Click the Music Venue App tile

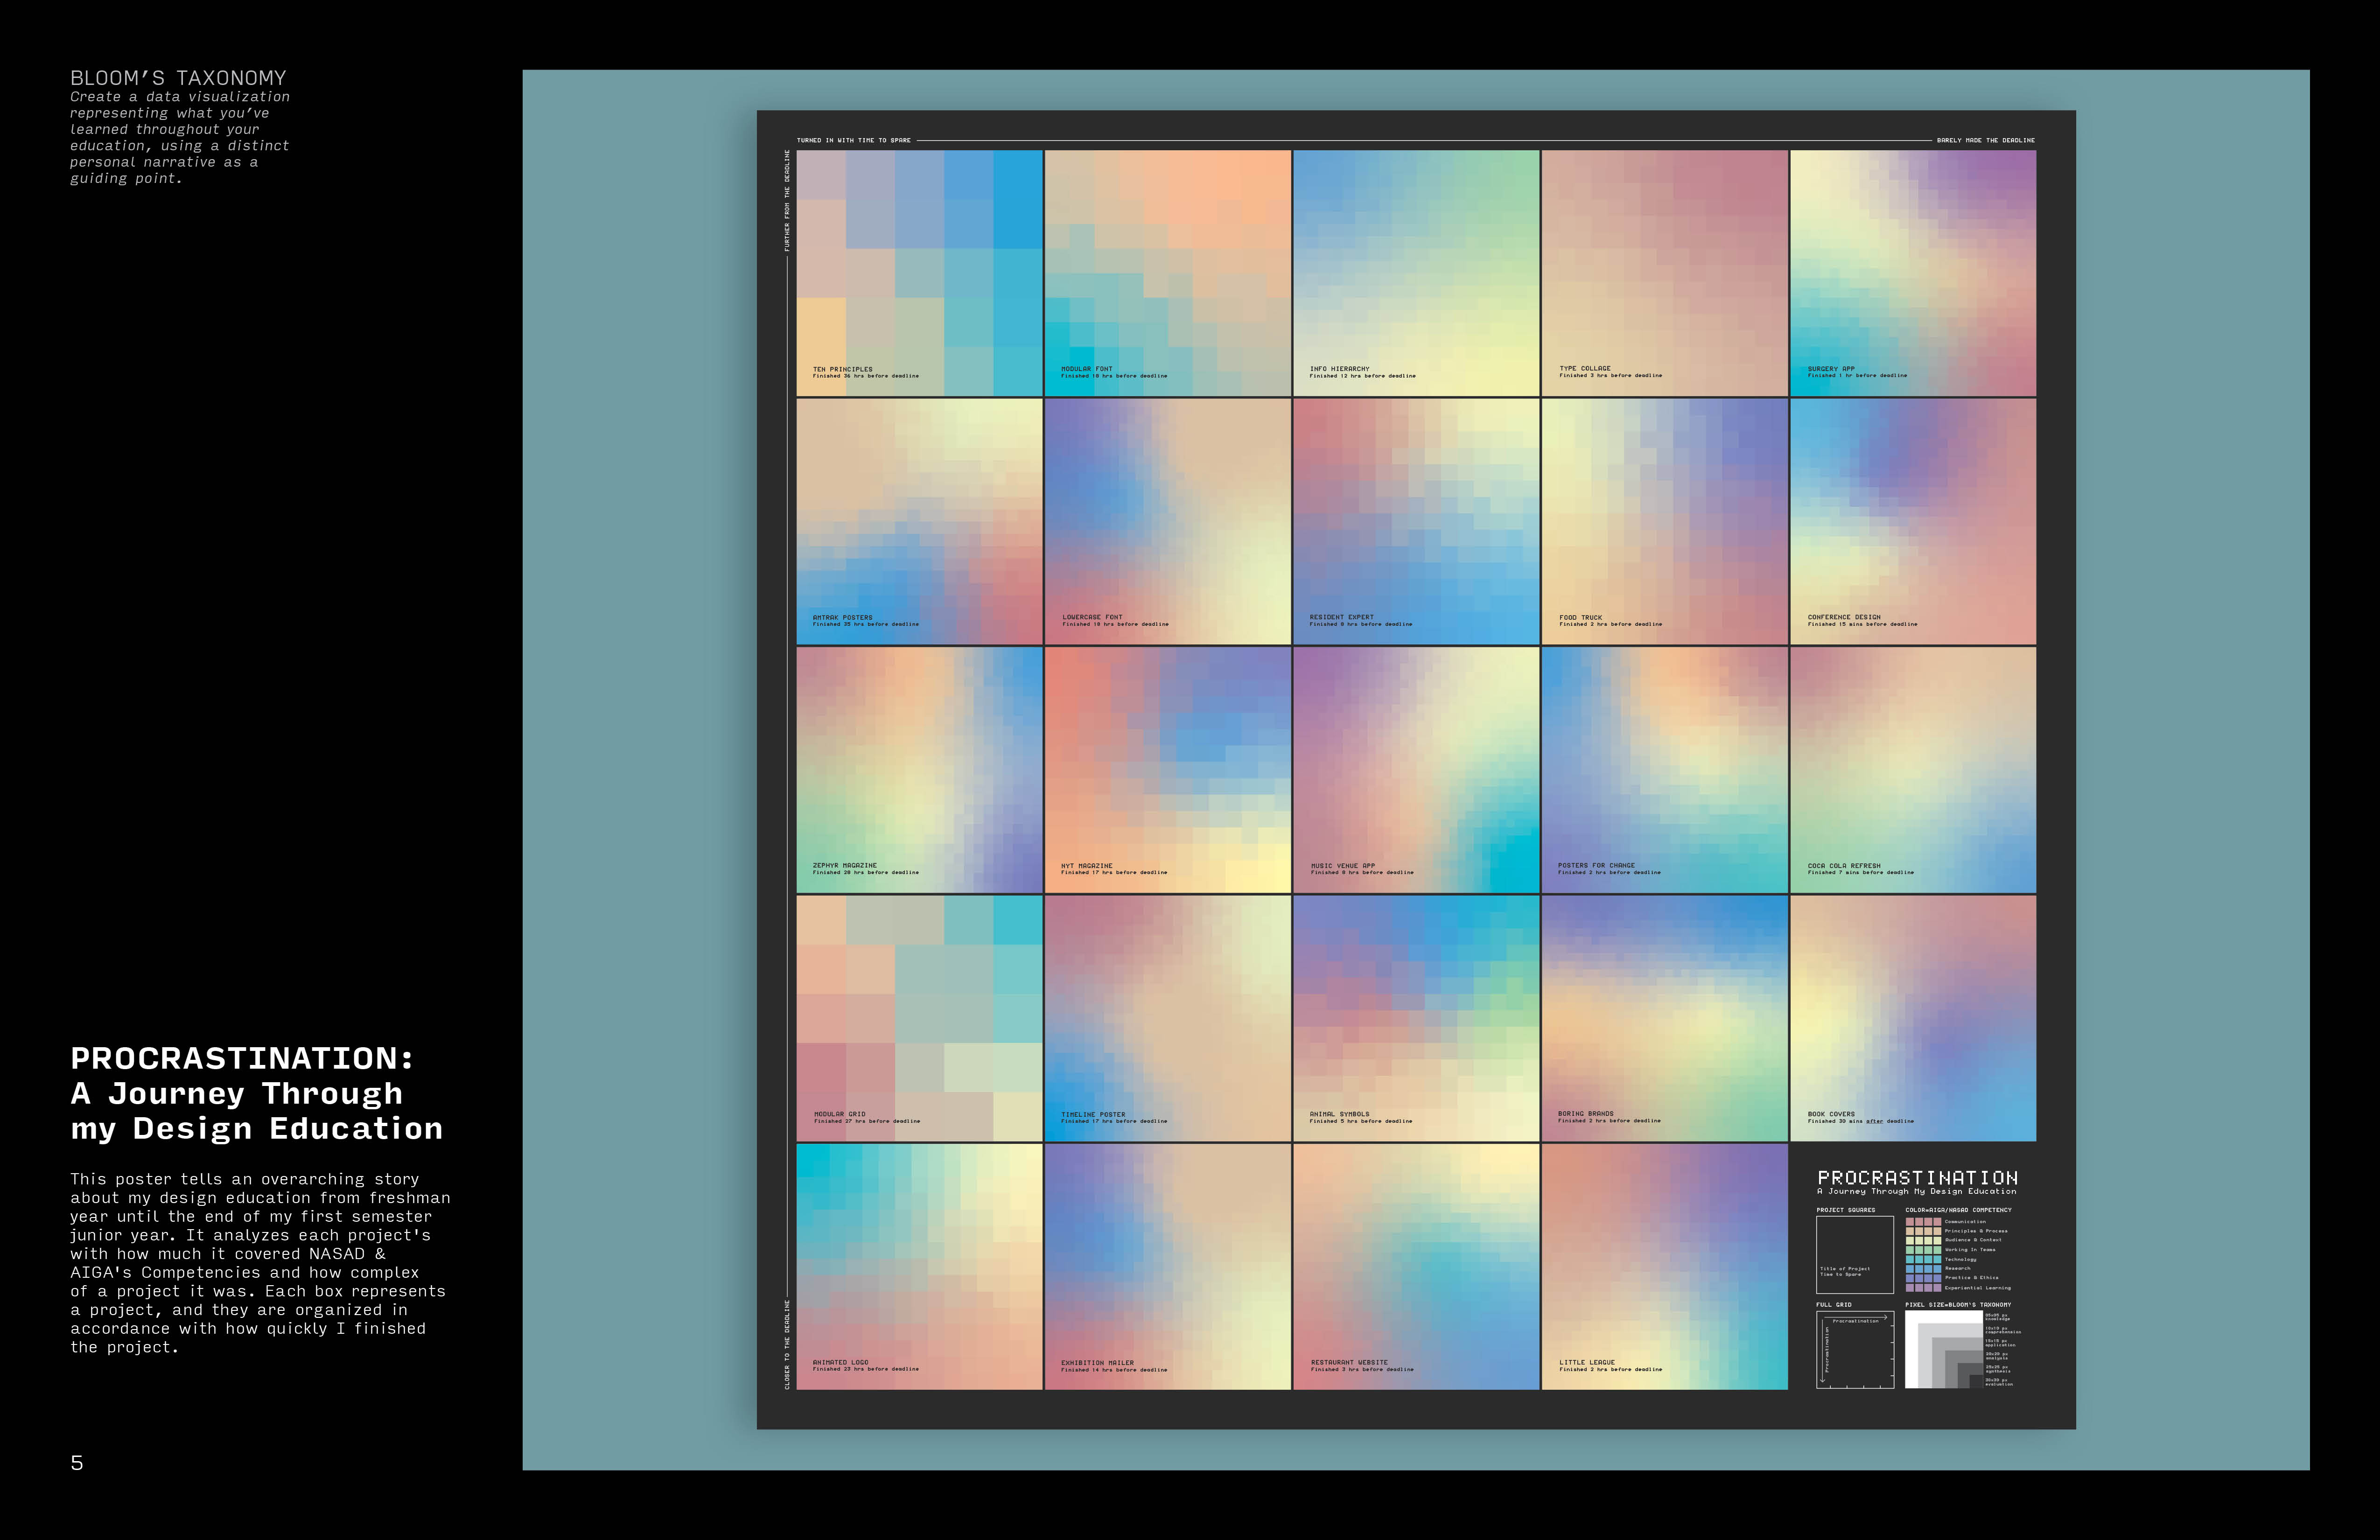1415,769
